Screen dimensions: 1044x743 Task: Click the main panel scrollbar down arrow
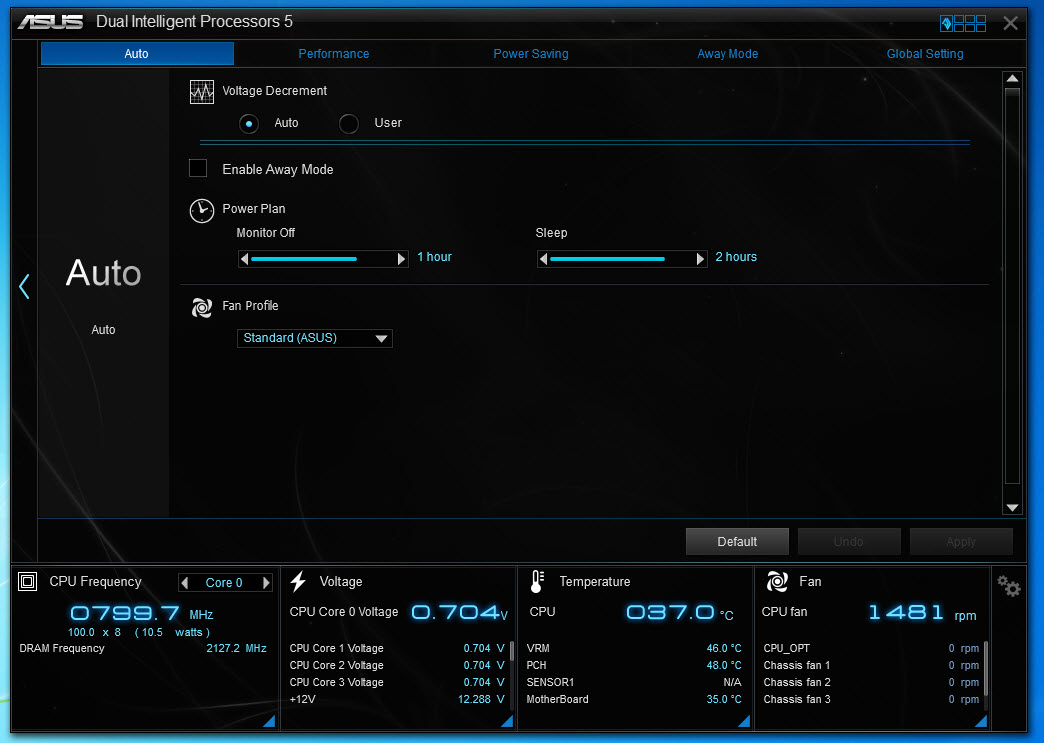tap(1012, 508)
